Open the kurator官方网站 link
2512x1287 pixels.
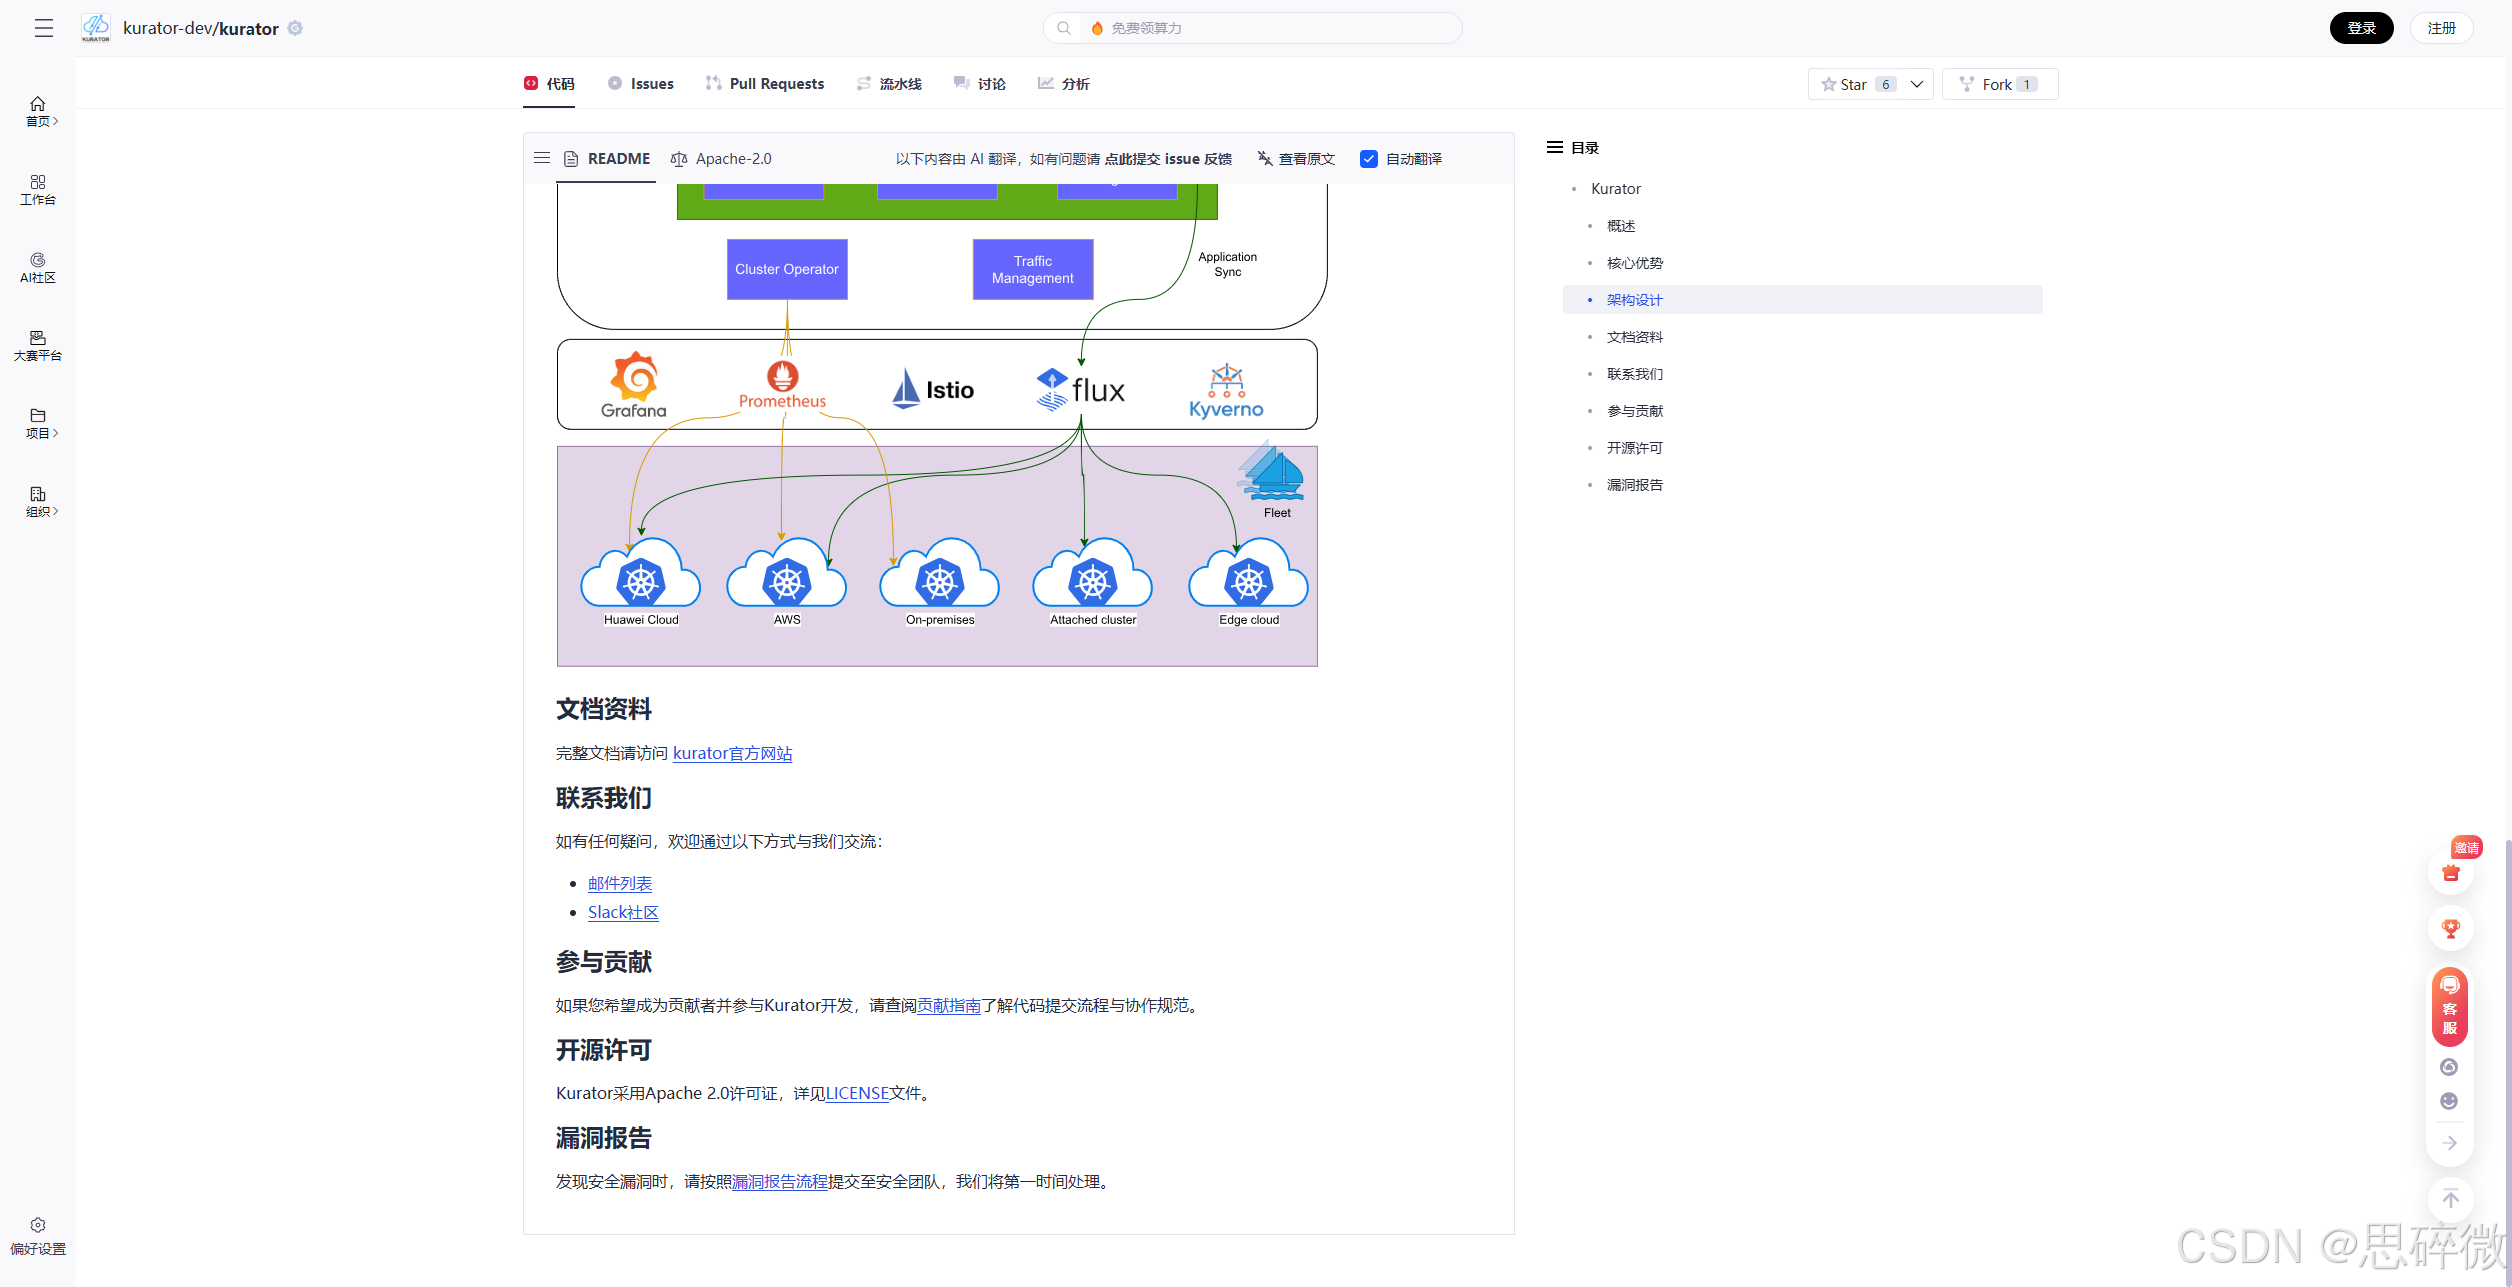coord(732,753)
